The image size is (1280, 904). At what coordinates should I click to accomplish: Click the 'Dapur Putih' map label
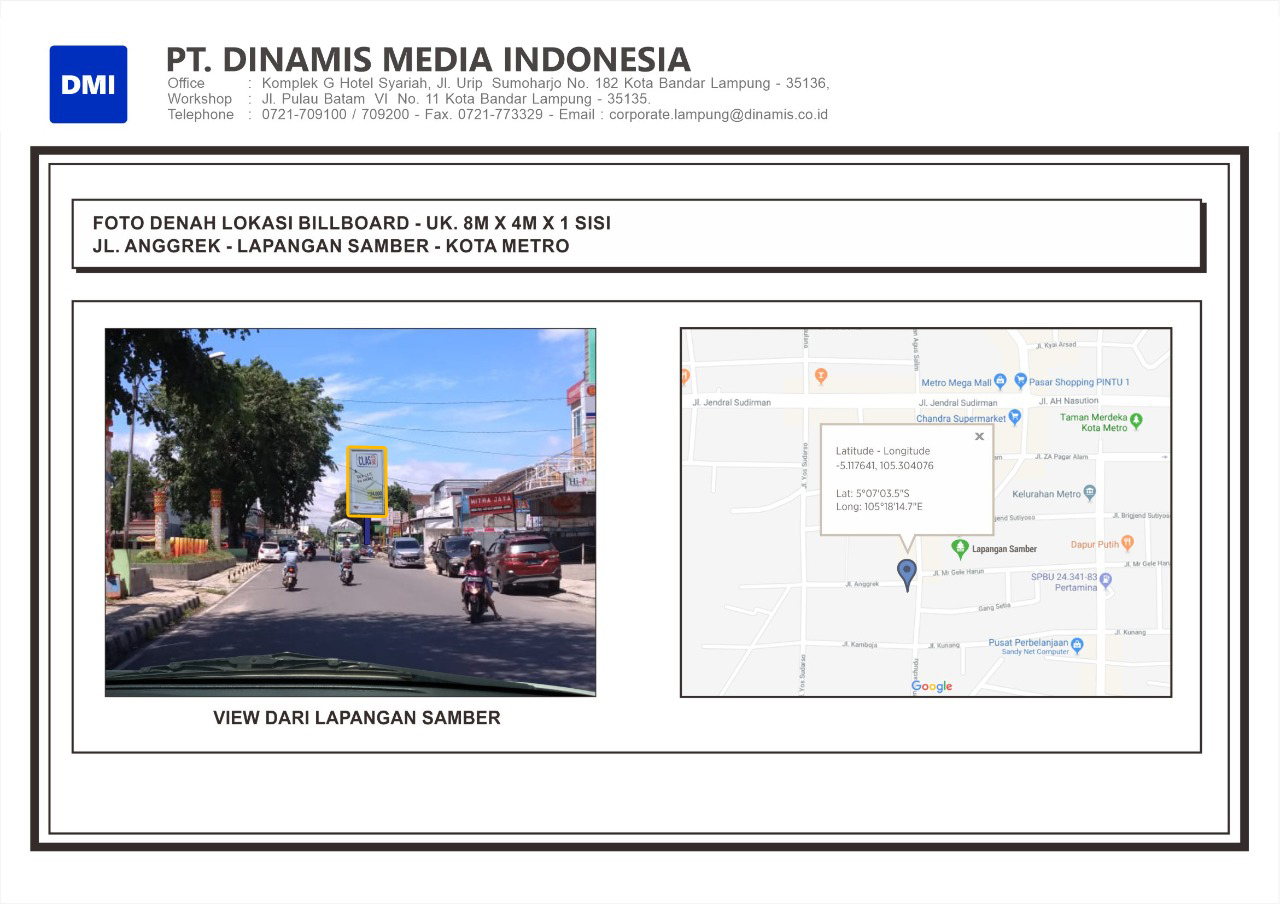click(1095, 544)
